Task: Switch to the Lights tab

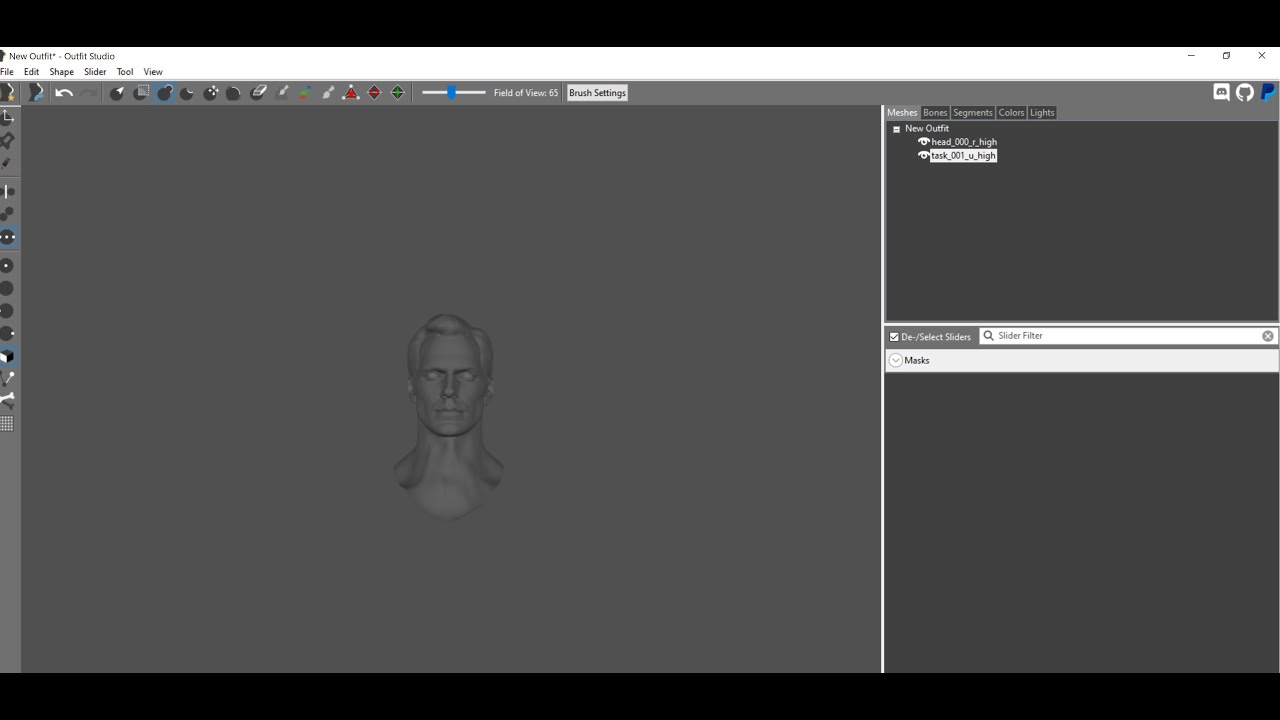Action: [1042, 113]
